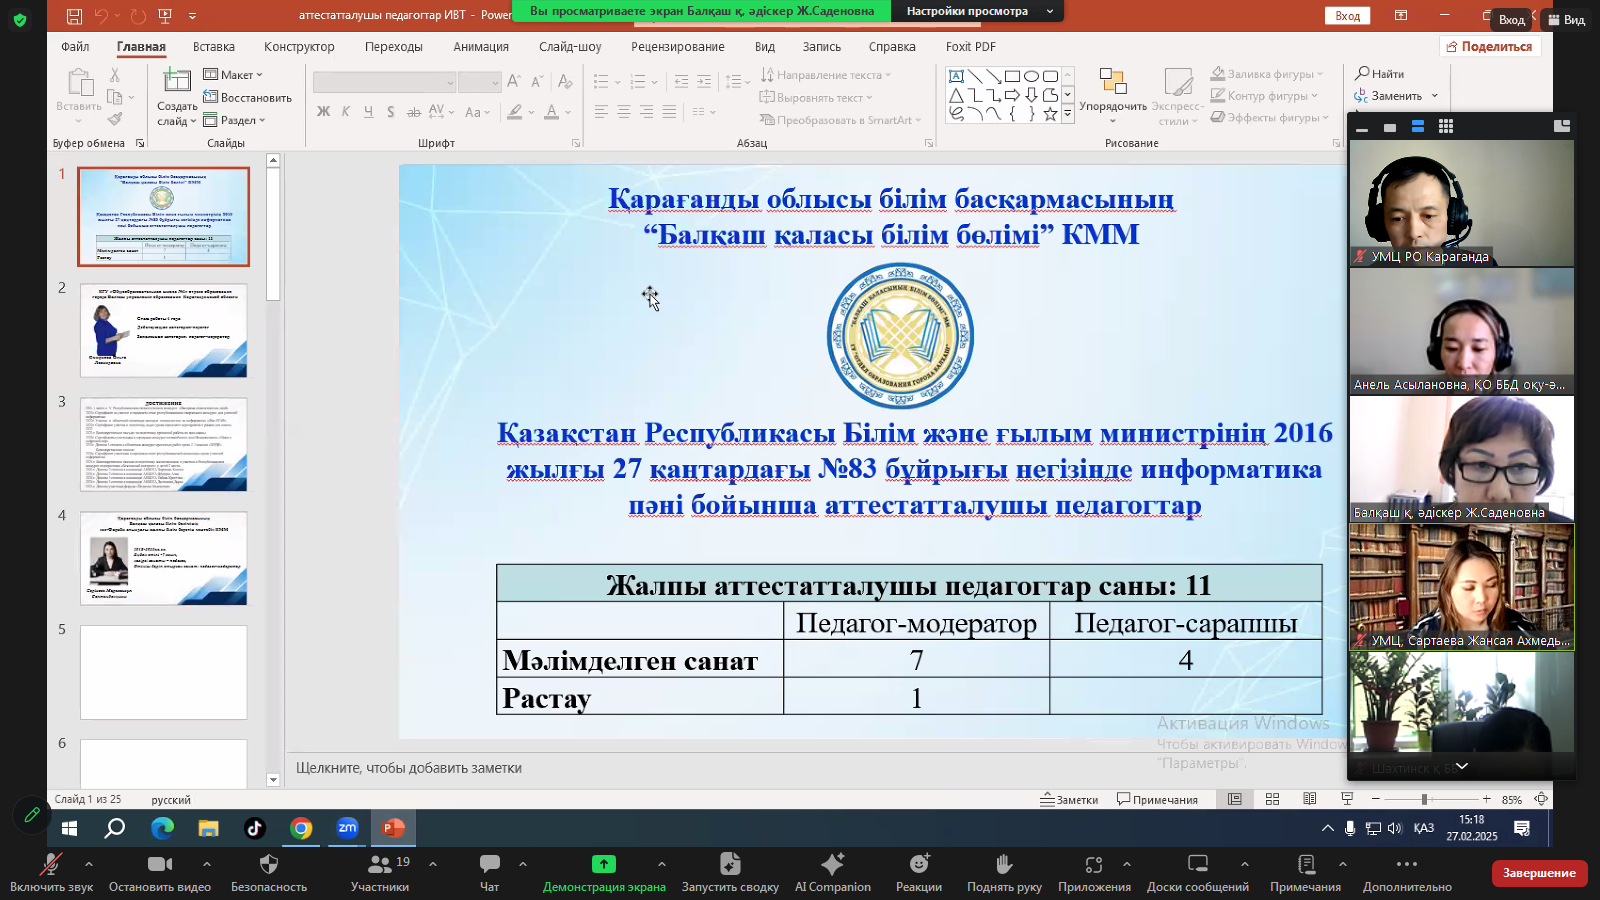Switch video panel to gallery grid view
This screenshot has width=1600, height=900.
click(1445, 126)
